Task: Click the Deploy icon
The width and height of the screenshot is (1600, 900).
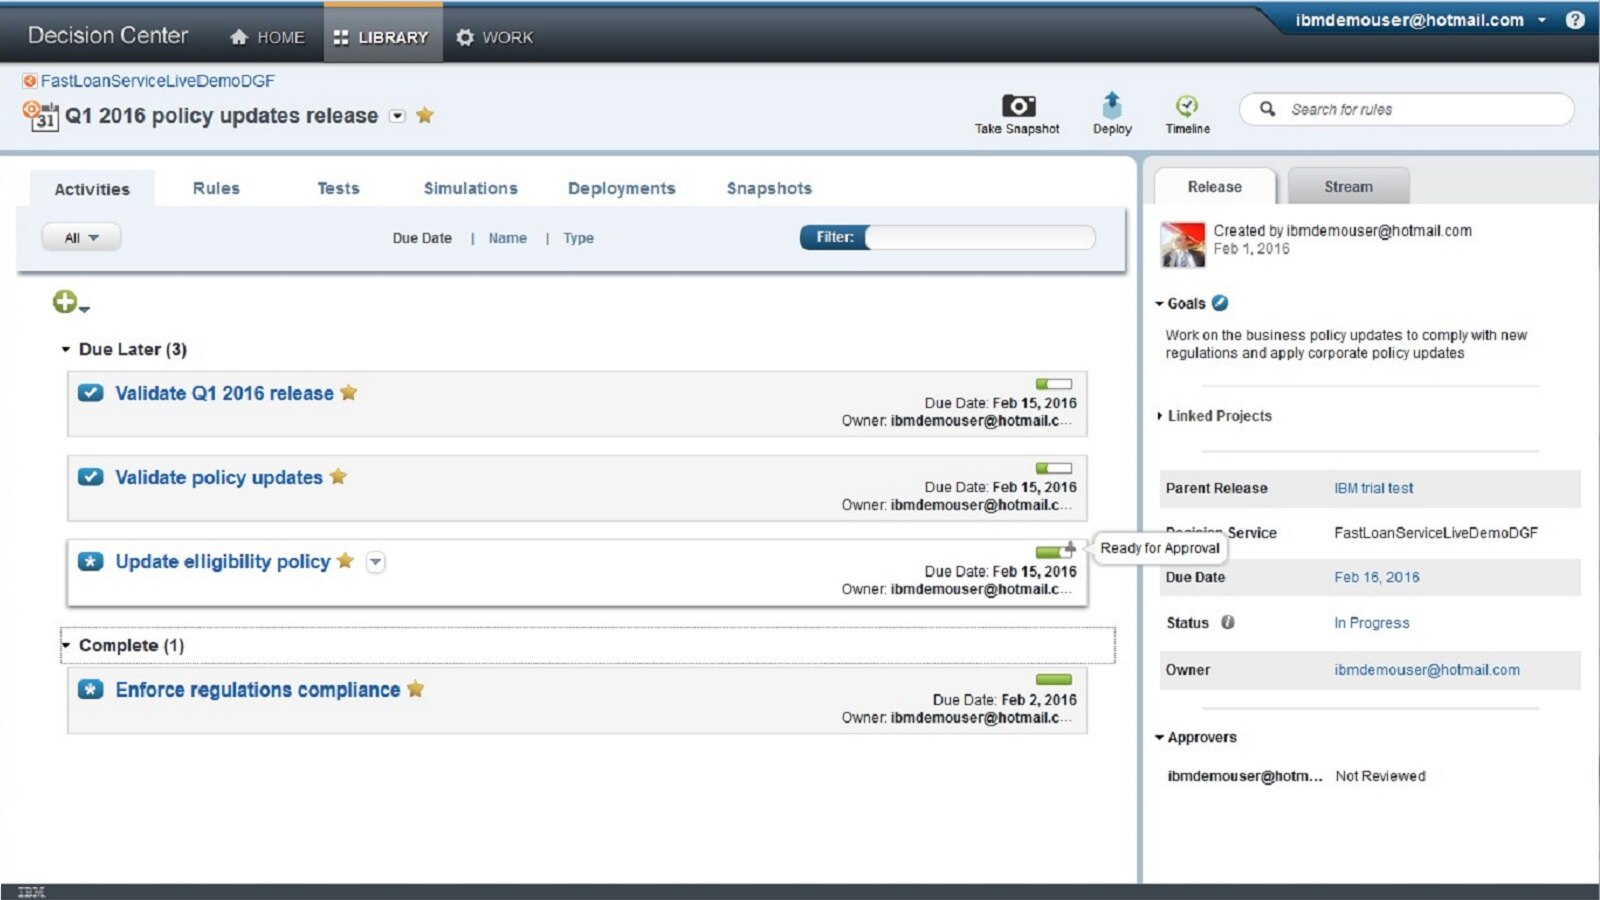Action: point(1112,105)
